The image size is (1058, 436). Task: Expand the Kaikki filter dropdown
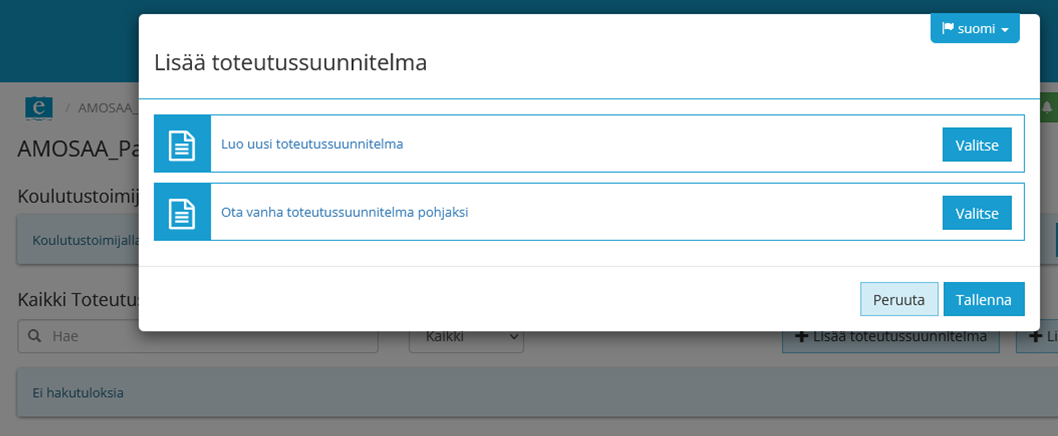[x=466, y=337]
